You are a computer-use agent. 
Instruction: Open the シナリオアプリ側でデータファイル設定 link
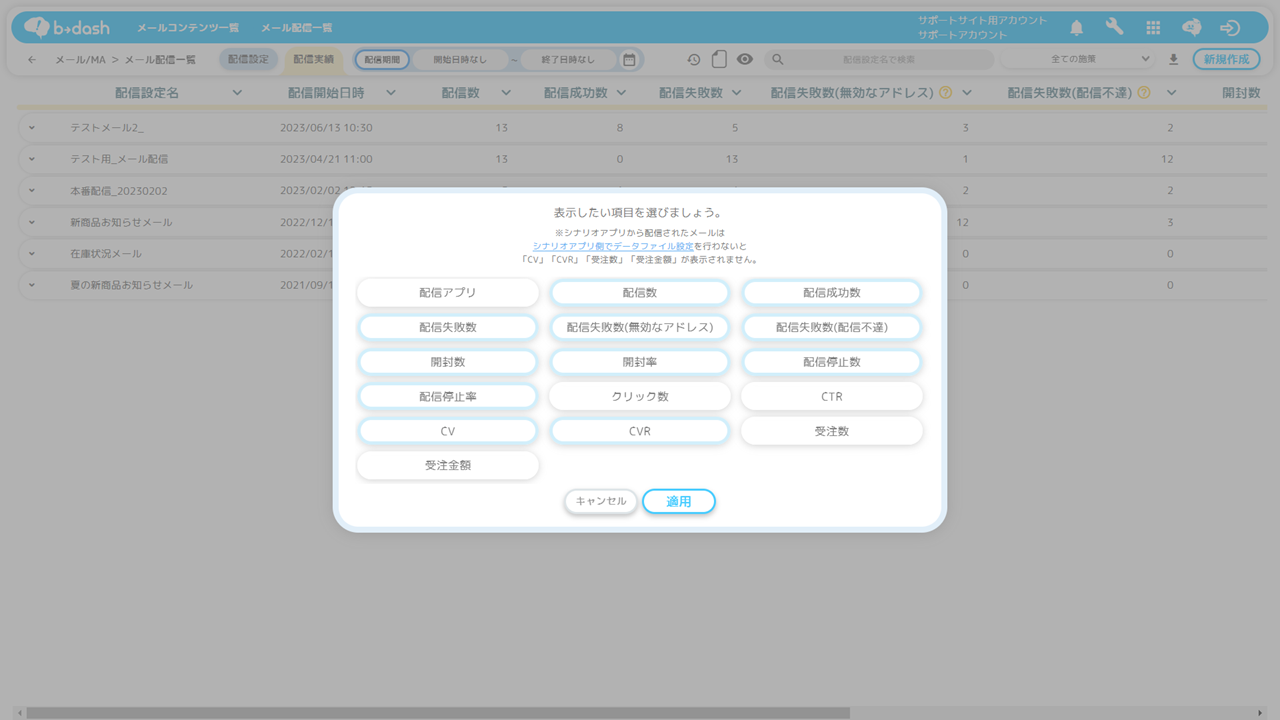pyautogui.click(x=613, y=246)
